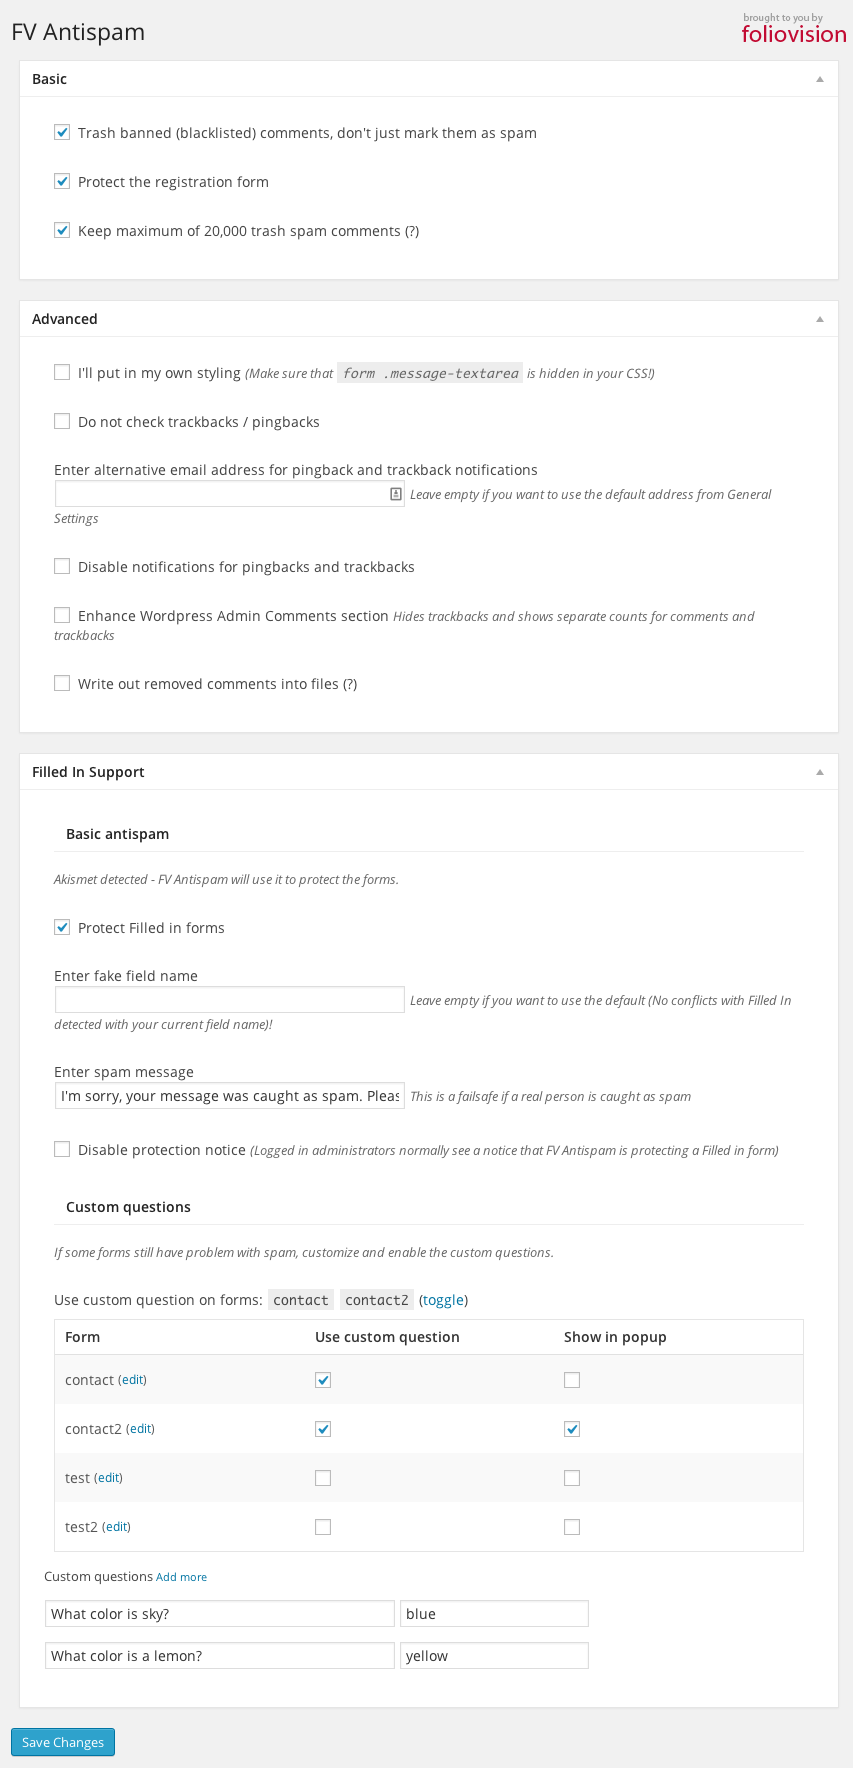Click the 'yellow' answer field

[494, 1656]
